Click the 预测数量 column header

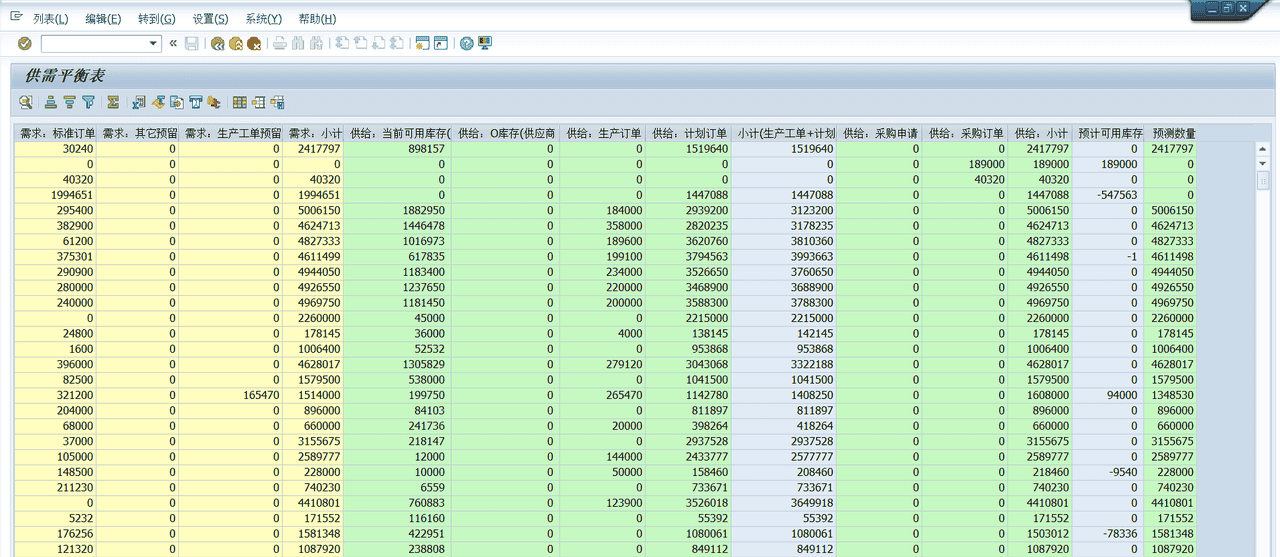1173,133
